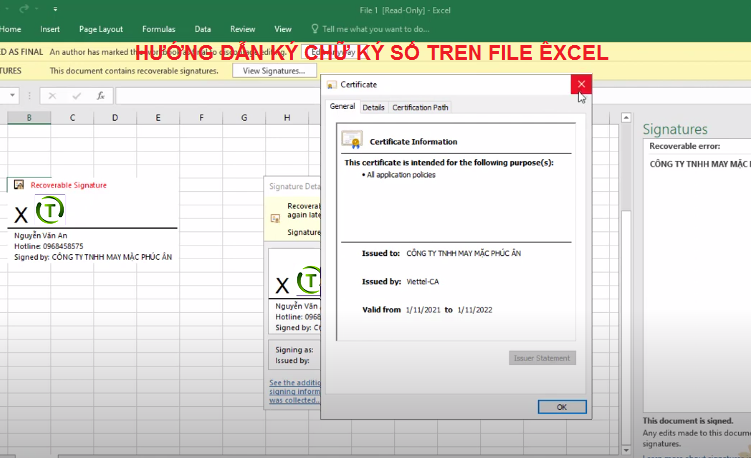Screen dimensions: 751x458
Task: Click the 'Issued to' company name
Action: click(464, 253)
